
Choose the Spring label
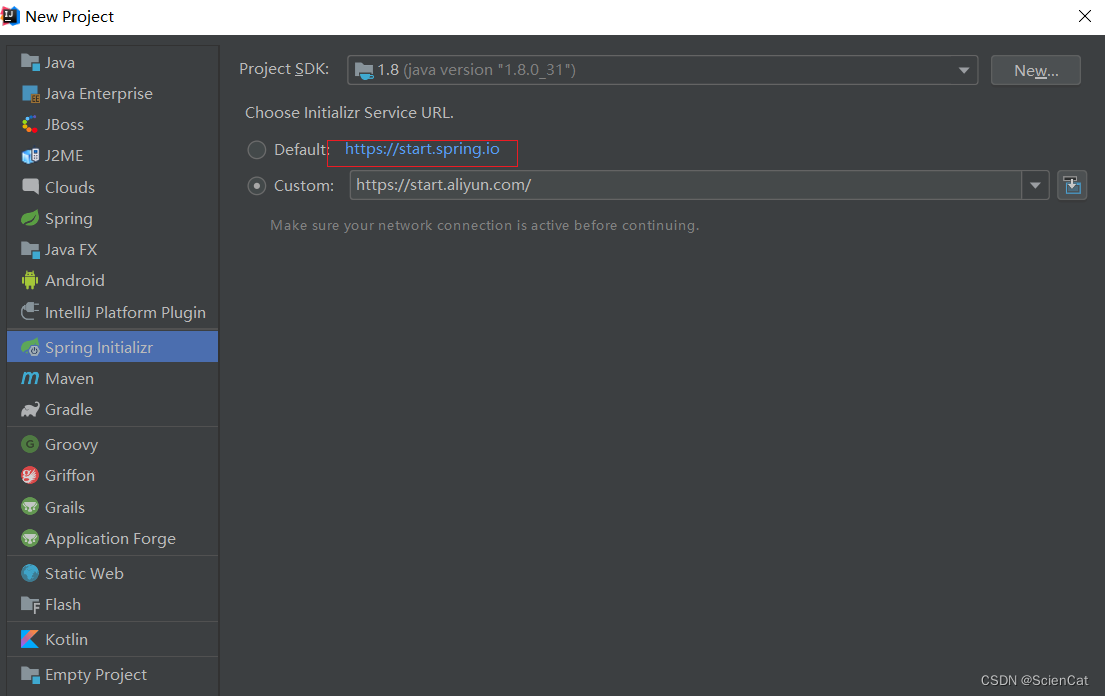click(x=68, y=219)
